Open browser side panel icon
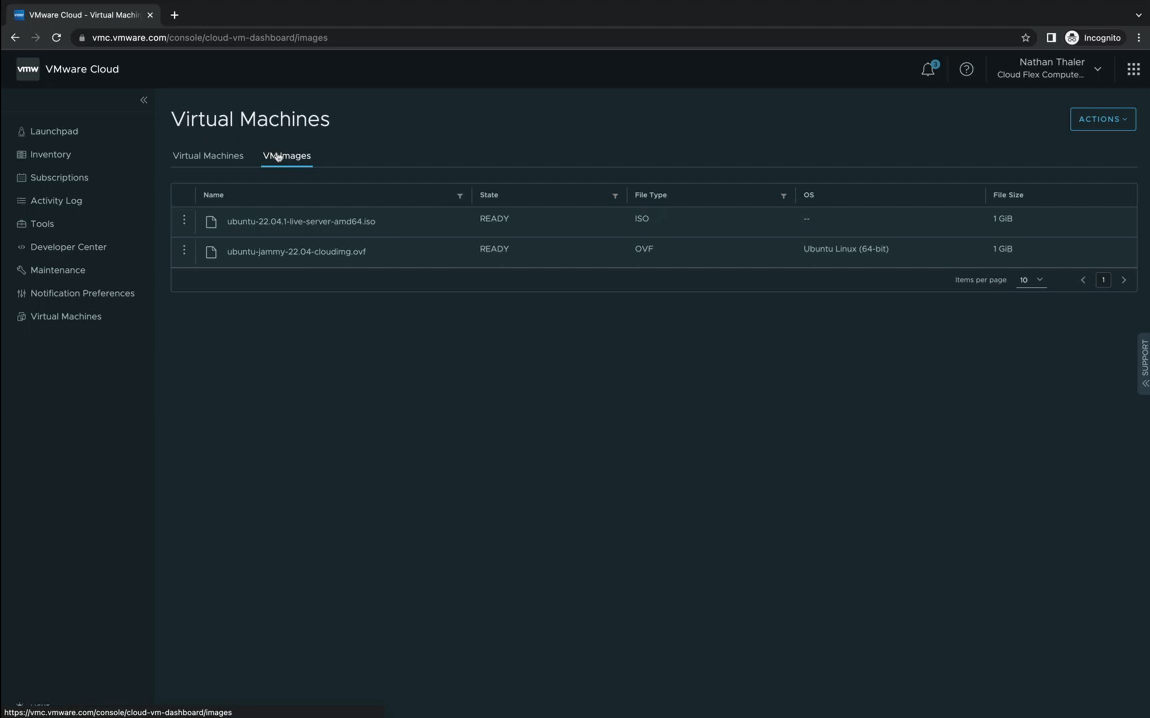This screenshot has height=718, width=1150. click(x=1050, y=37)
